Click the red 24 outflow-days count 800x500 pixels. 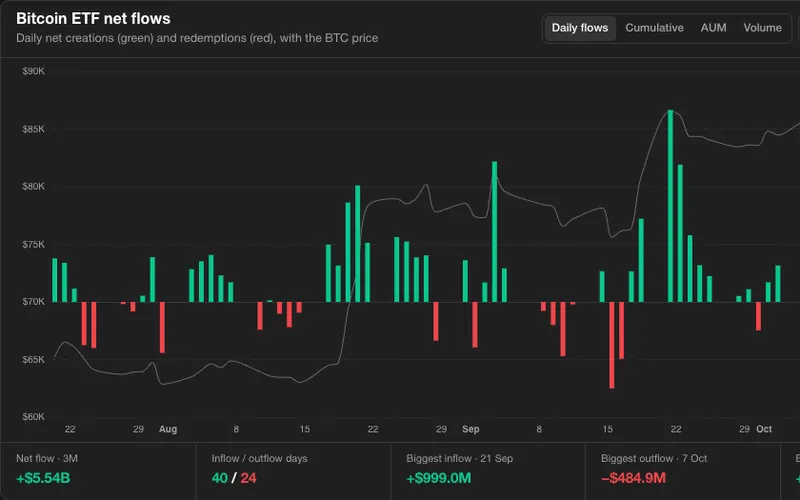point(248,478)
